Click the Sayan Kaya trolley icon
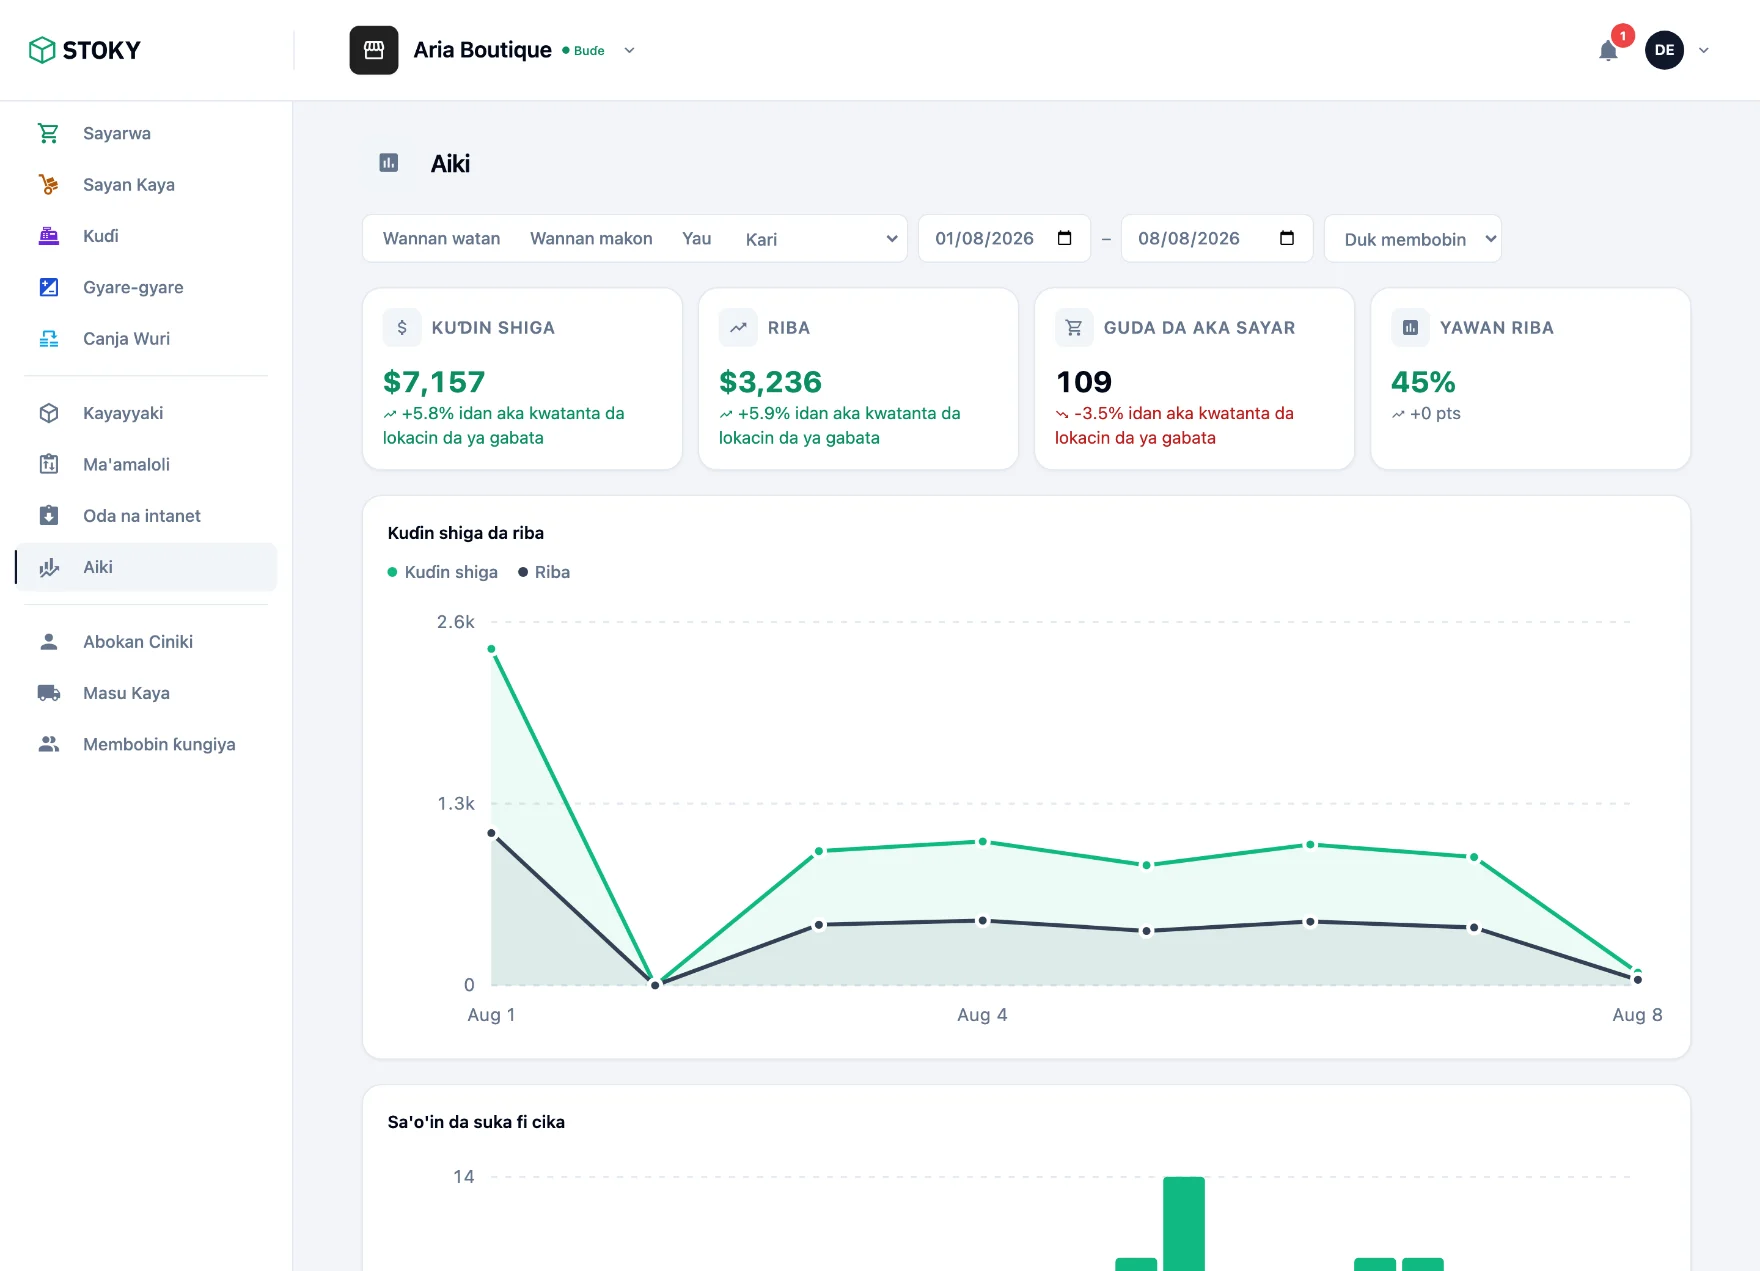 pyautogui.click(x=48, y=184)
